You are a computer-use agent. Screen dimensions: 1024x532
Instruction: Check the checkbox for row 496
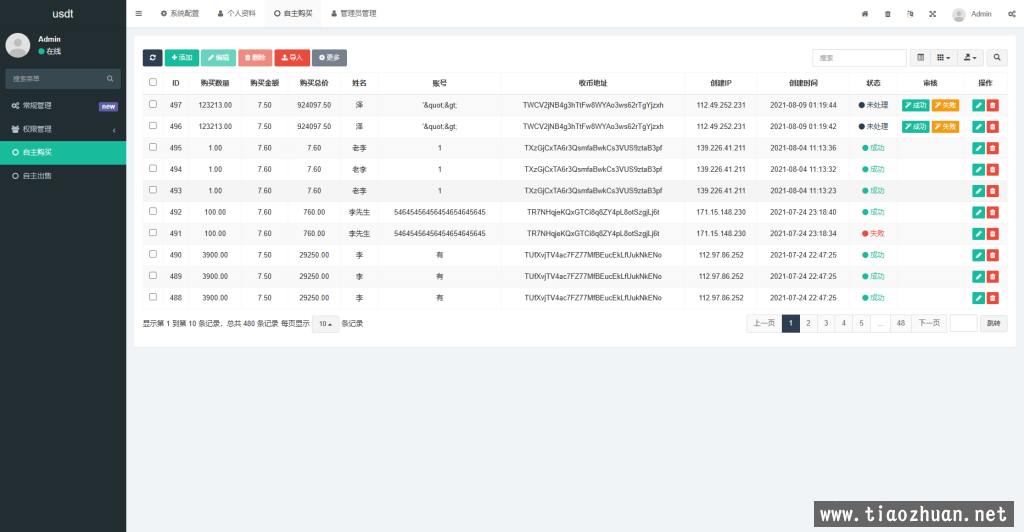153,125
